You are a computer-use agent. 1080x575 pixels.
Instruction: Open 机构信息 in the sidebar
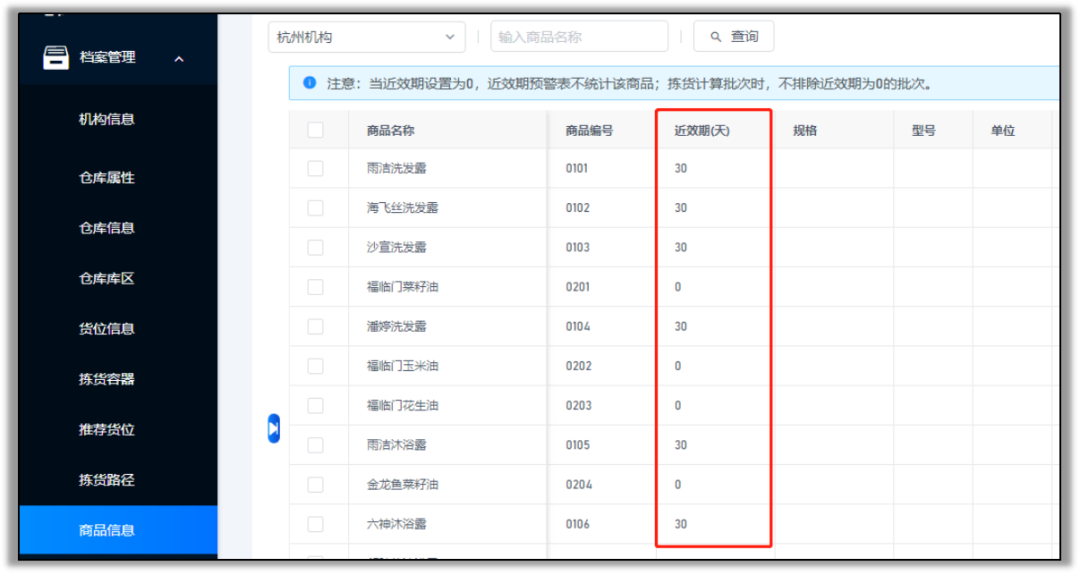coord(107,119)
